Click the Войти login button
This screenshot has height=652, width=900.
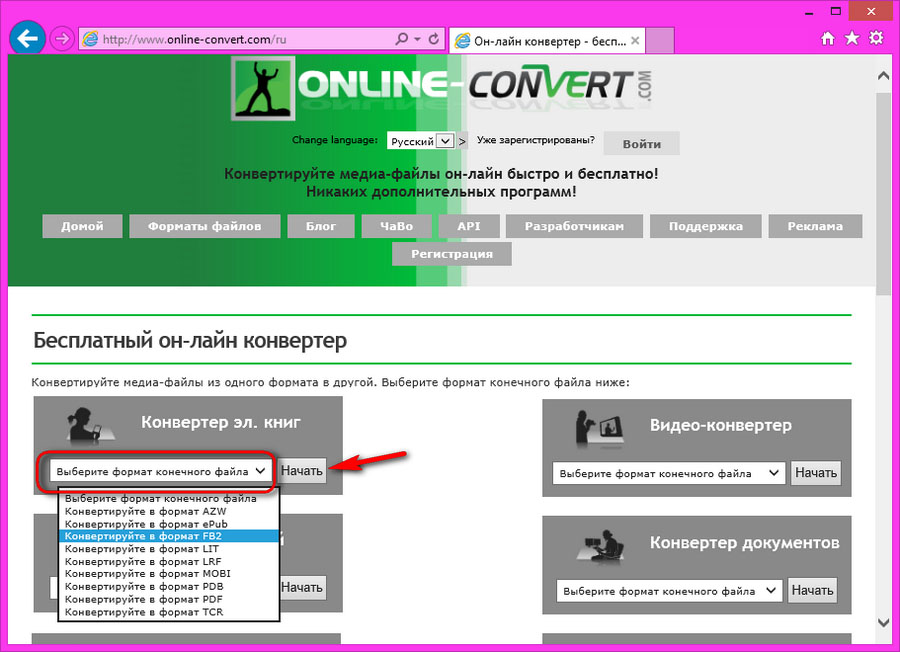click(642, 143)
